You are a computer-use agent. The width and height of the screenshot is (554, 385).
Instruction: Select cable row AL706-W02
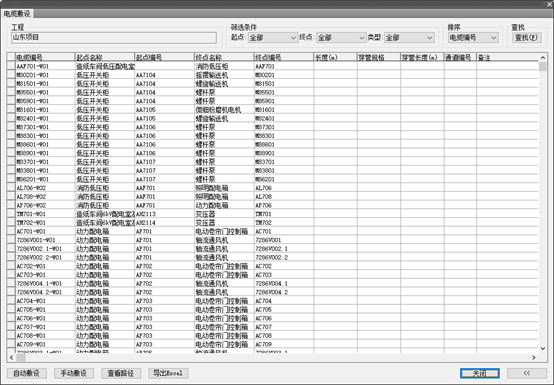pos(272,188)
